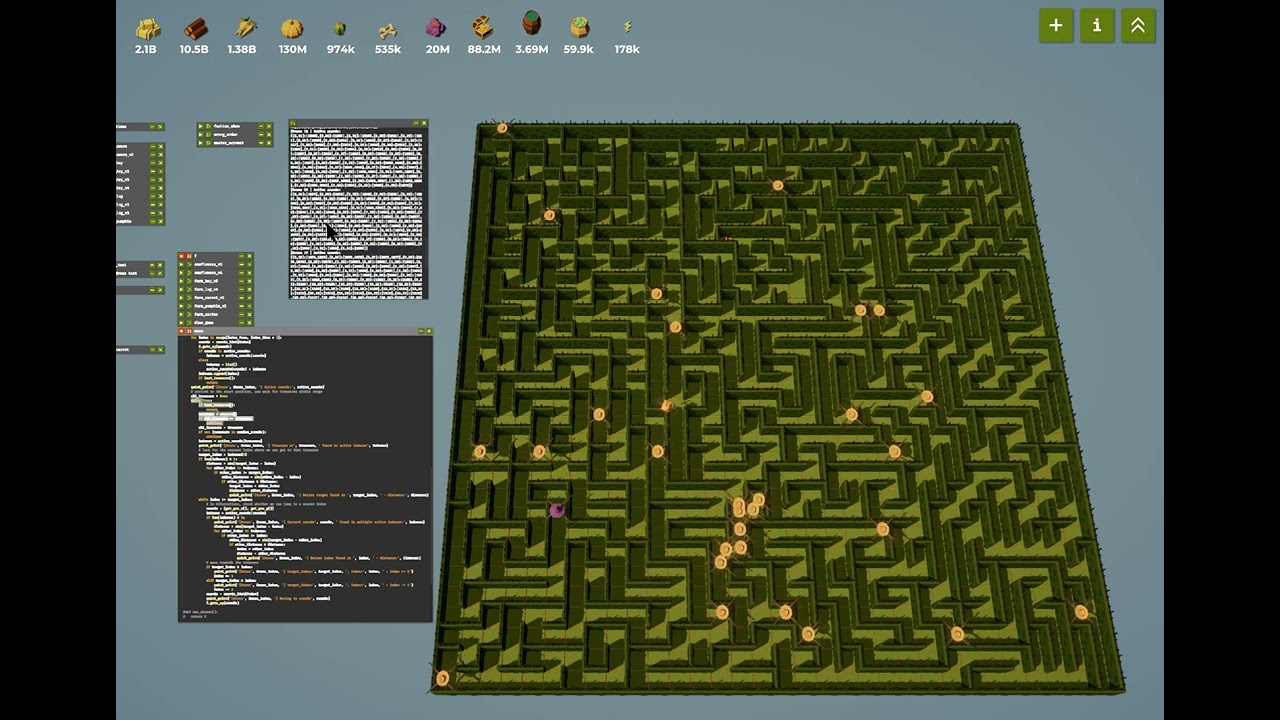Minimize the farm_hay_v8 row
Viewport: 1280px width, 720px height.
(241, 281)
